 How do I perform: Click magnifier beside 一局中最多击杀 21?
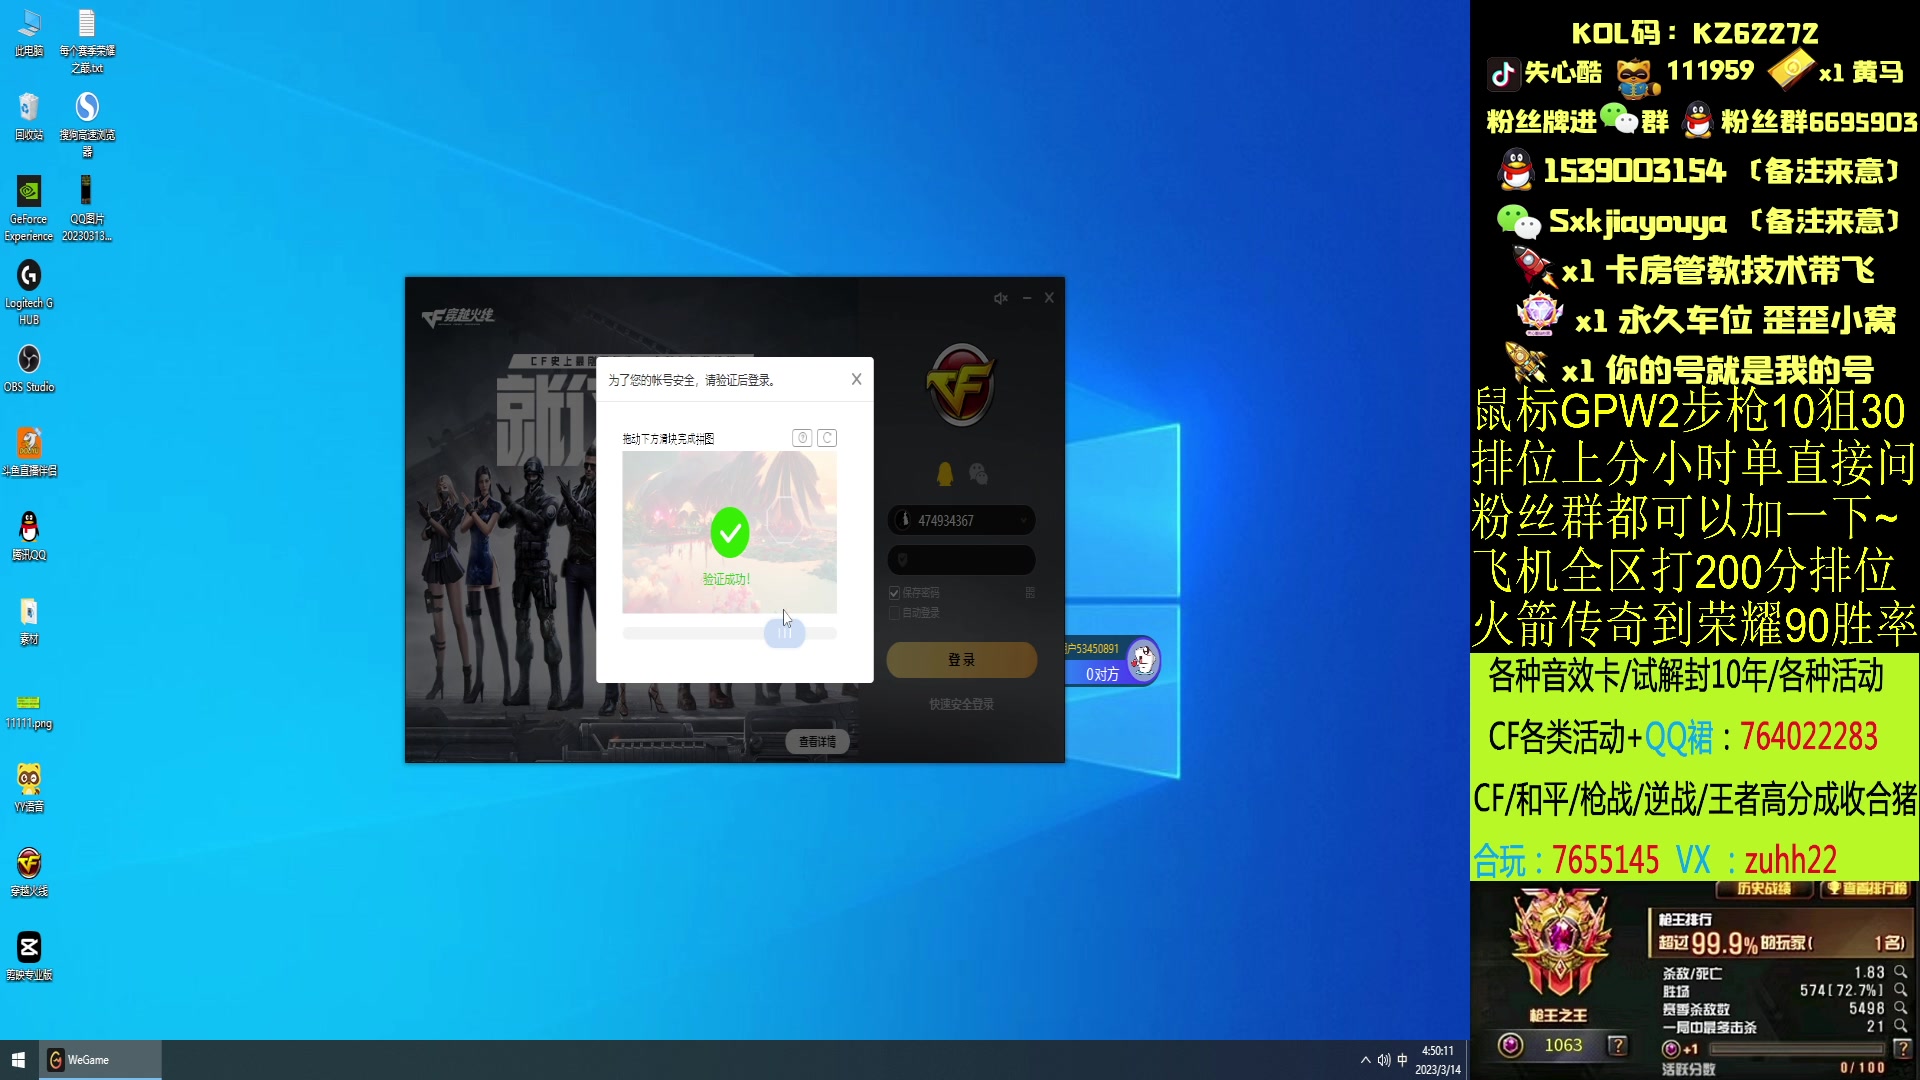(1900, 1026)
